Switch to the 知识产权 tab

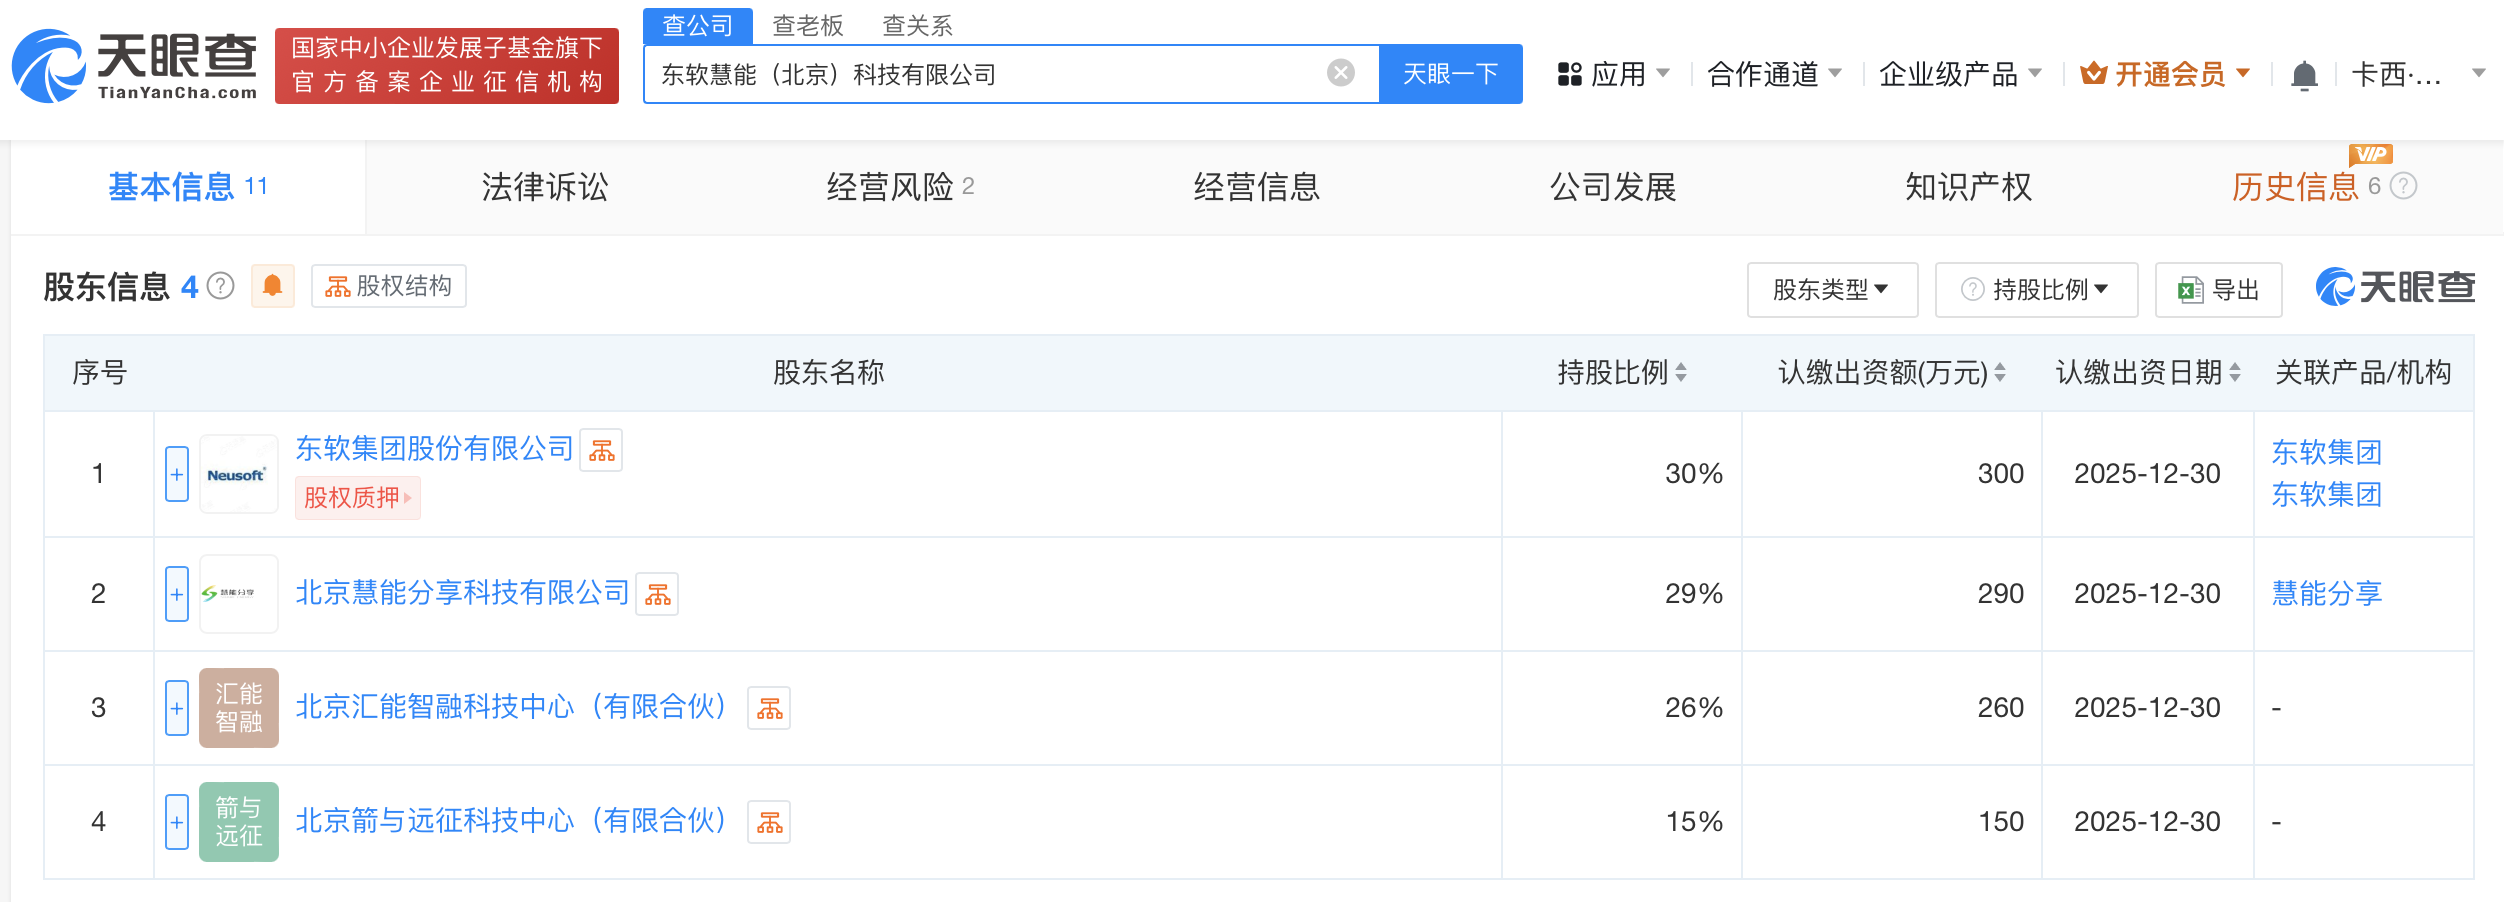[1969, 187]
